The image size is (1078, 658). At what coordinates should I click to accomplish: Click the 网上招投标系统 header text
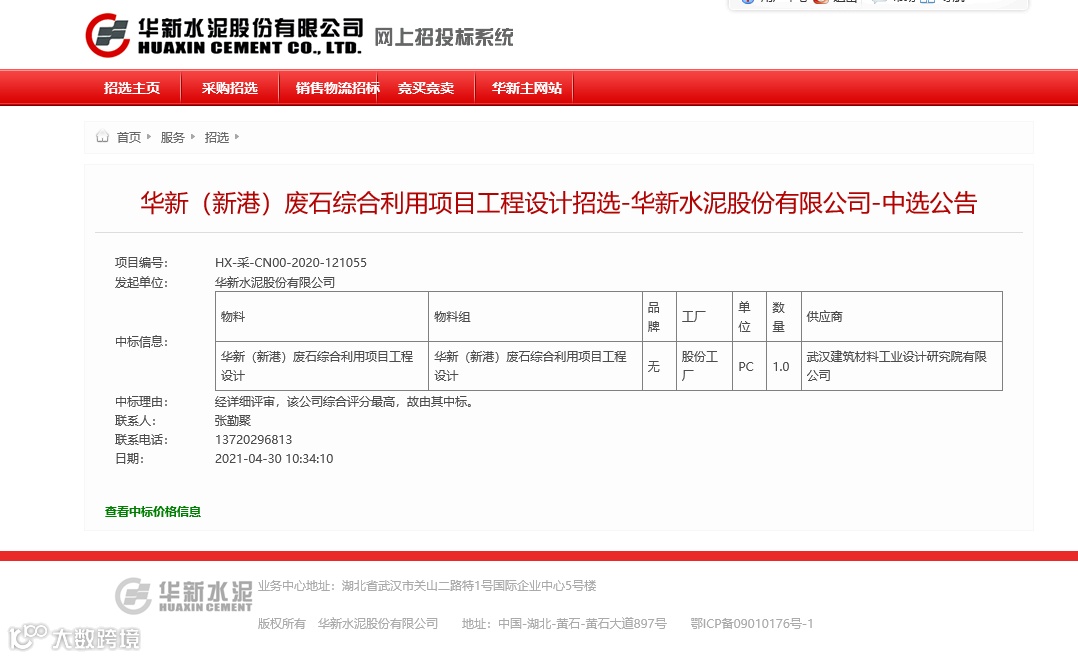click(x=444, y=37)
